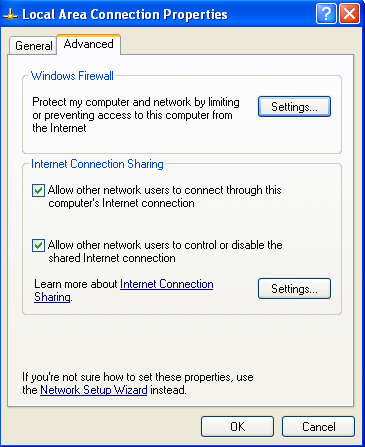Screen dimensions: 365x447
Task: Switch to the General tab
Action: 33,46
